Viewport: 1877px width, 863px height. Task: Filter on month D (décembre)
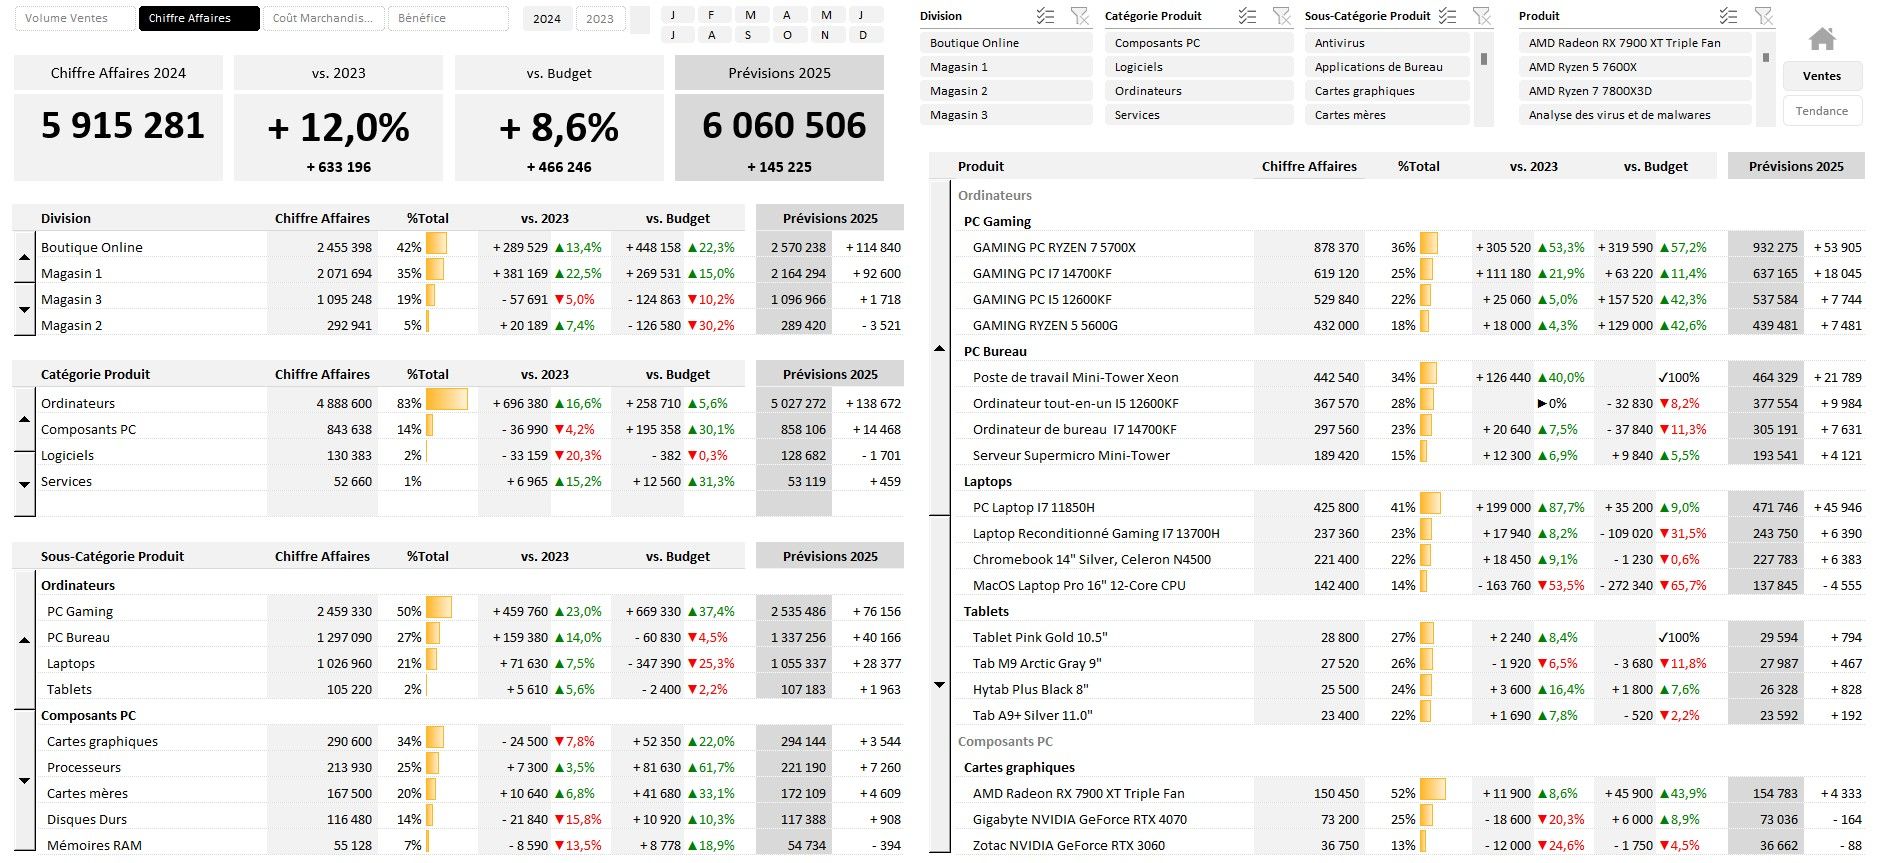[x=863, y=35]
